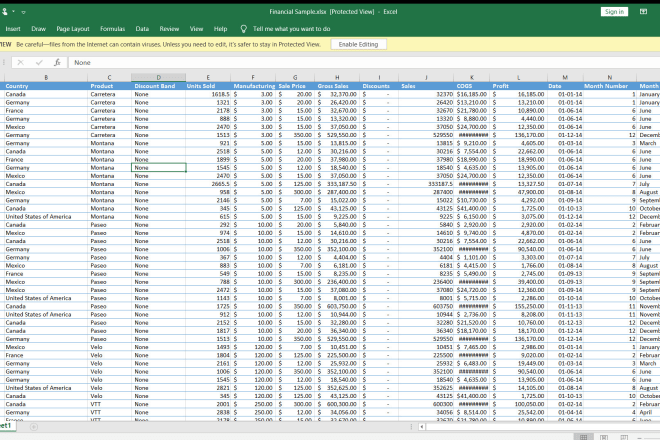
Task: Select sales cell 287400
Action: 426,192
